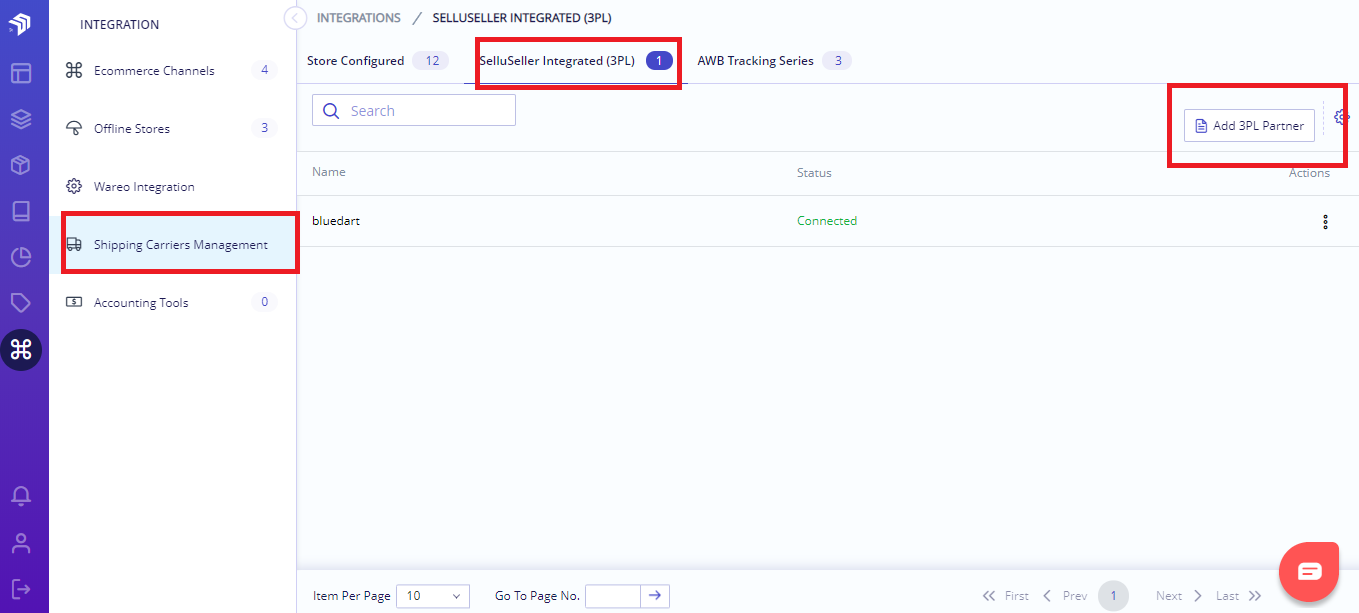Viewport: 1359px width, 613px height.
Task: Click the logout icon at sidebar bottom
Action: pos(22,589)
